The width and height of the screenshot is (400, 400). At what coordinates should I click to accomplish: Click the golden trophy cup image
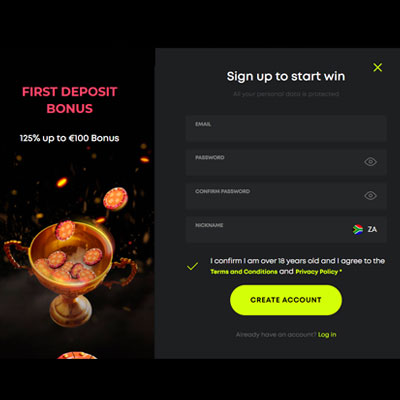click(x=68, y=270)
